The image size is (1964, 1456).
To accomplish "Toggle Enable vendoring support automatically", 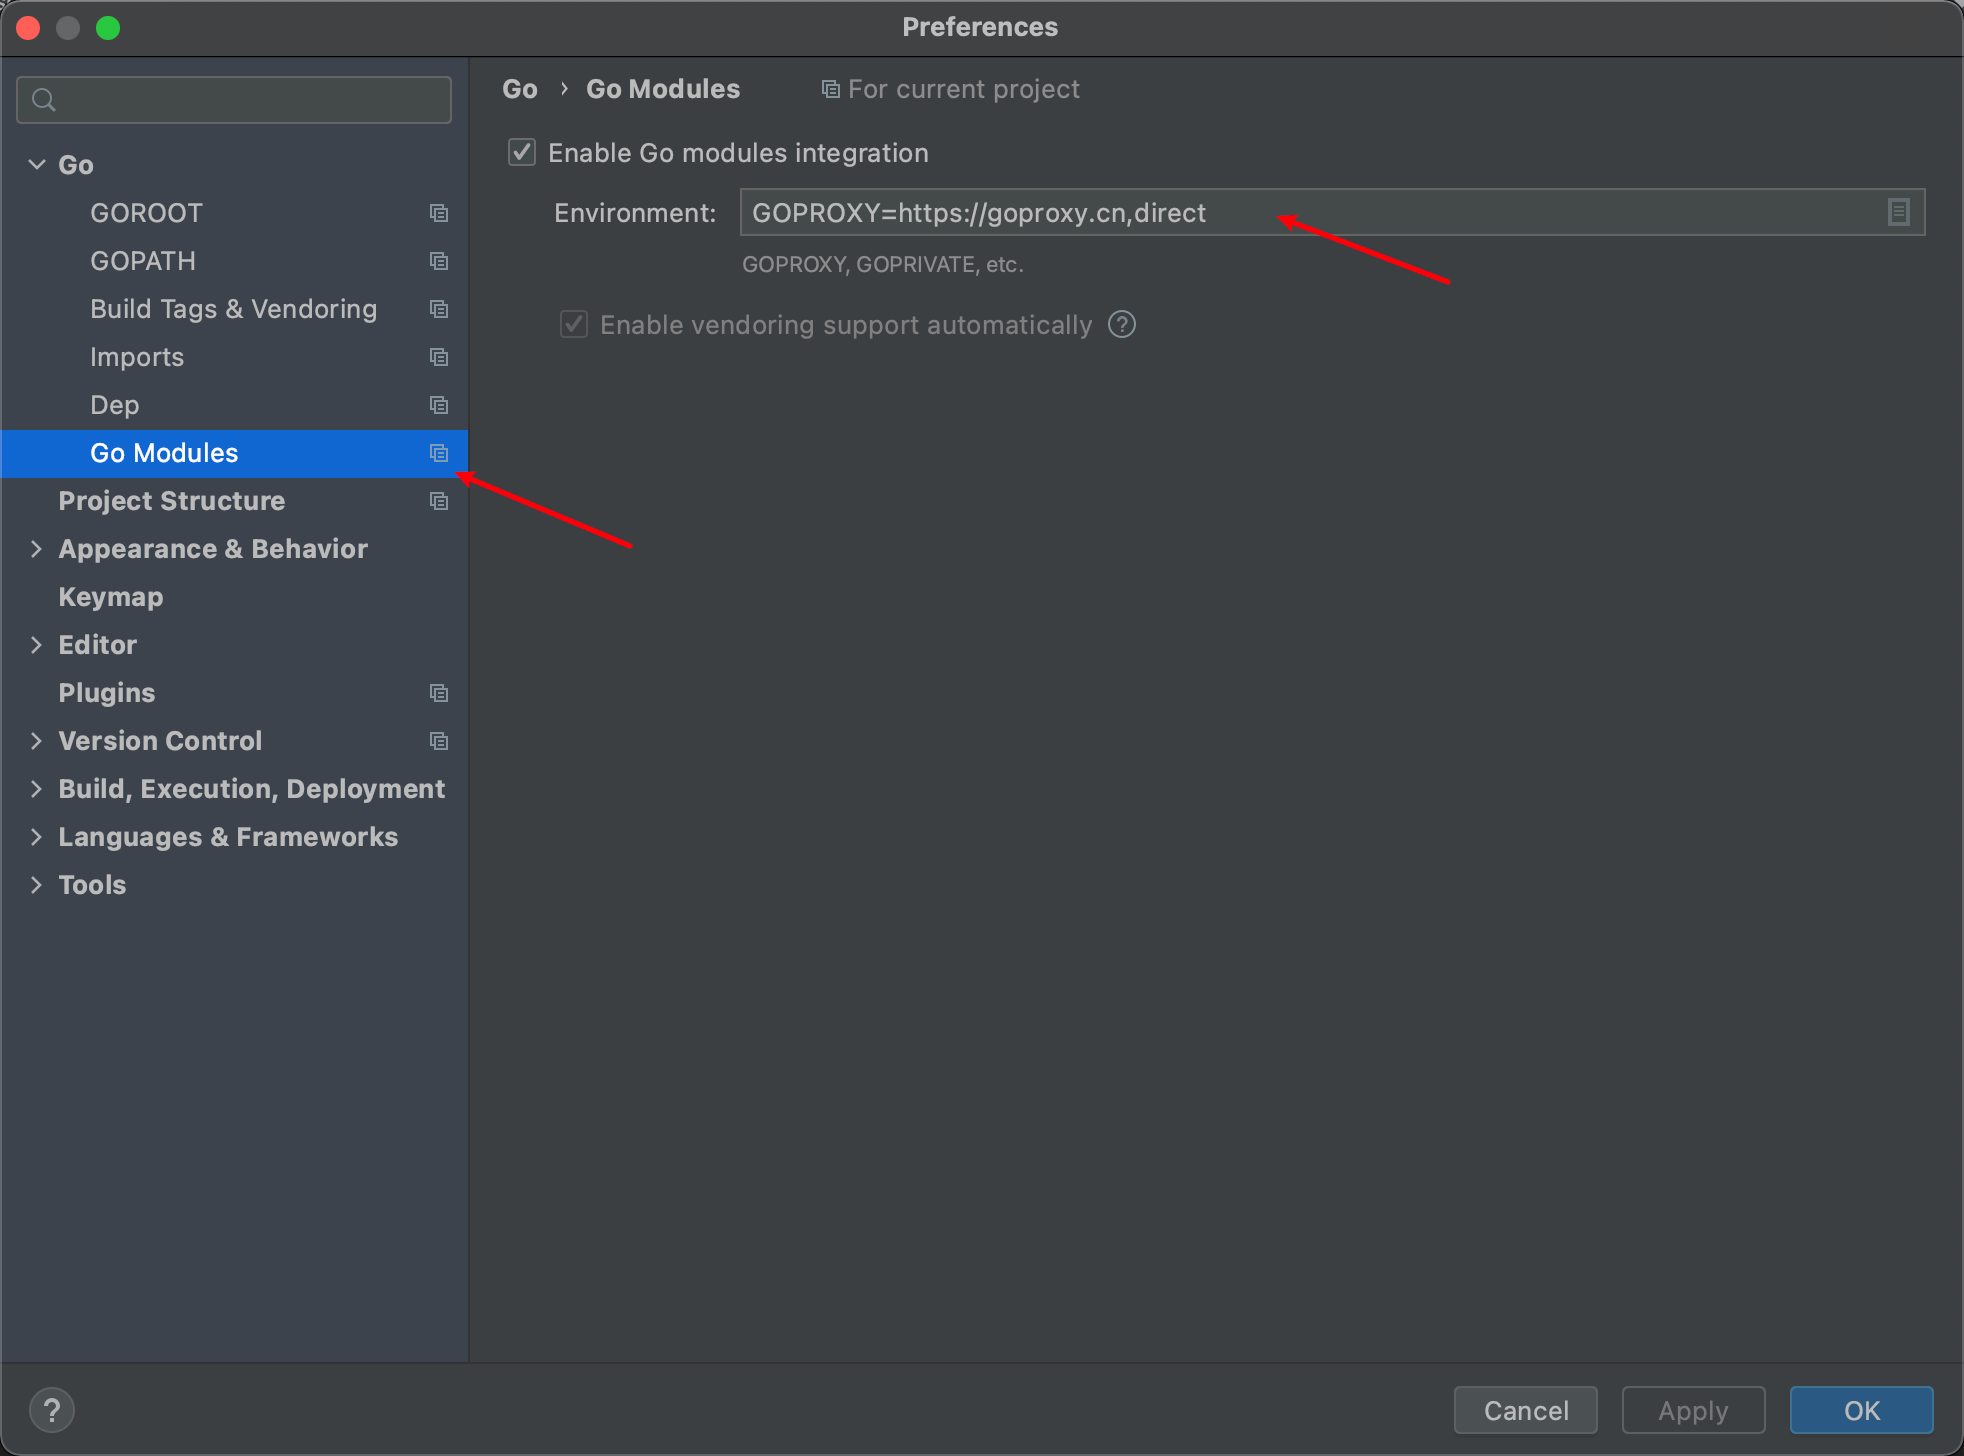I will [x=574, y=325].
